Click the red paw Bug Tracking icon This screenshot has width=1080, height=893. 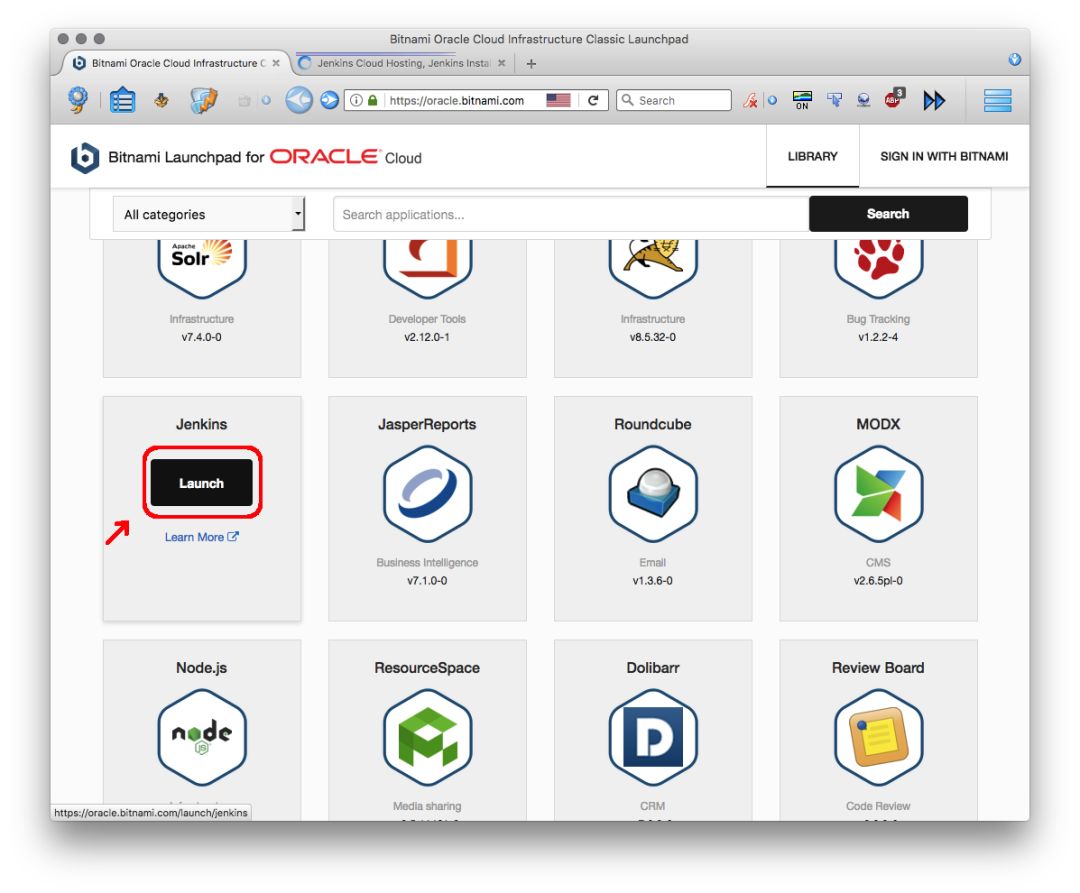tap(878, 269)
